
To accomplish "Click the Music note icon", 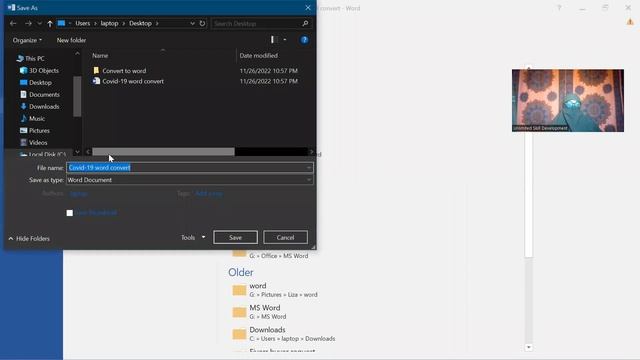I will tap(24, 118).
